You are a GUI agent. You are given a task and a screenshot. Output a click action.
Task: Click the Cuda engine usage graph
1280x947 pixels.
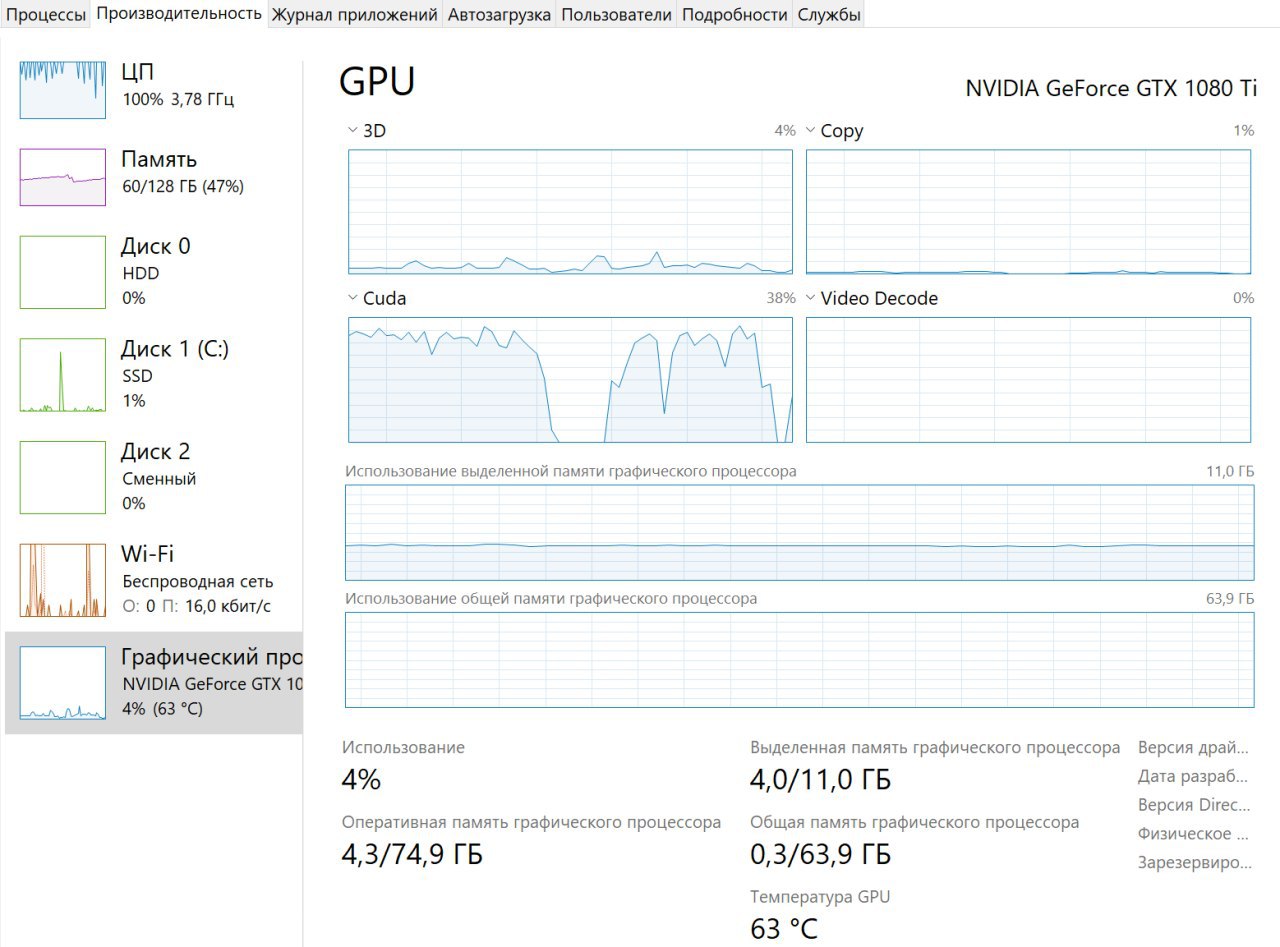570,380
